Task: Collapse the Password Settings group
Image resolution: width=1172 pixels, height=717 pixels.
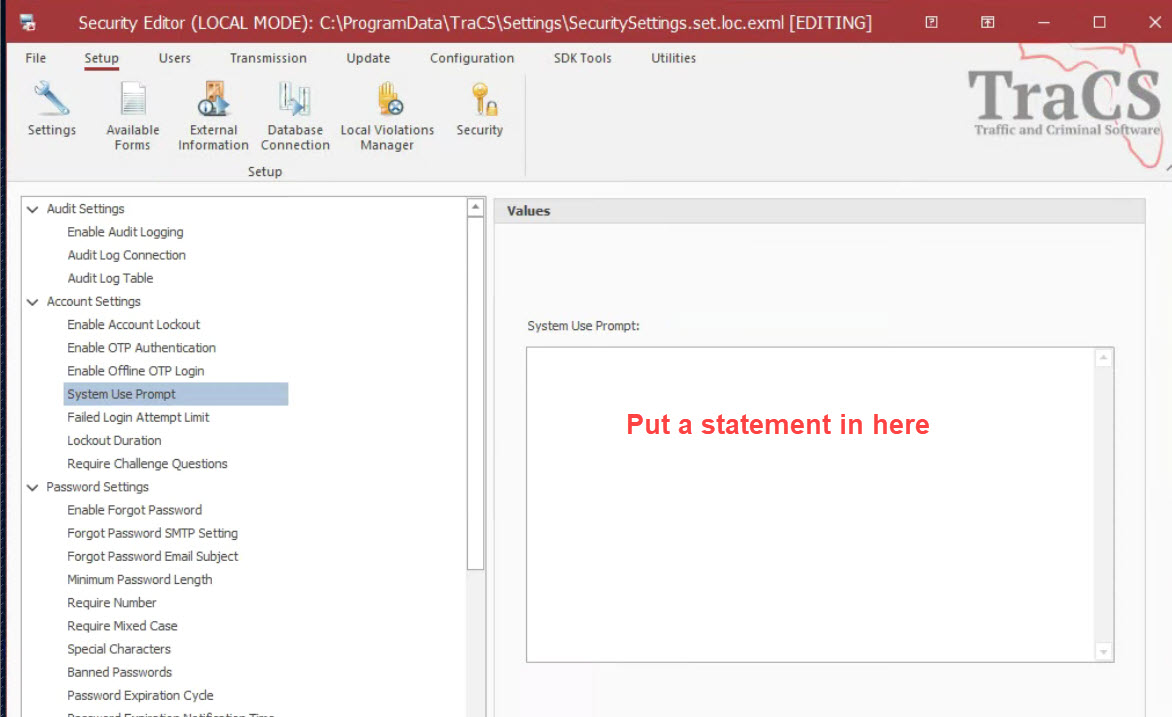Action: pyautogui.click(x=33, y=487)
